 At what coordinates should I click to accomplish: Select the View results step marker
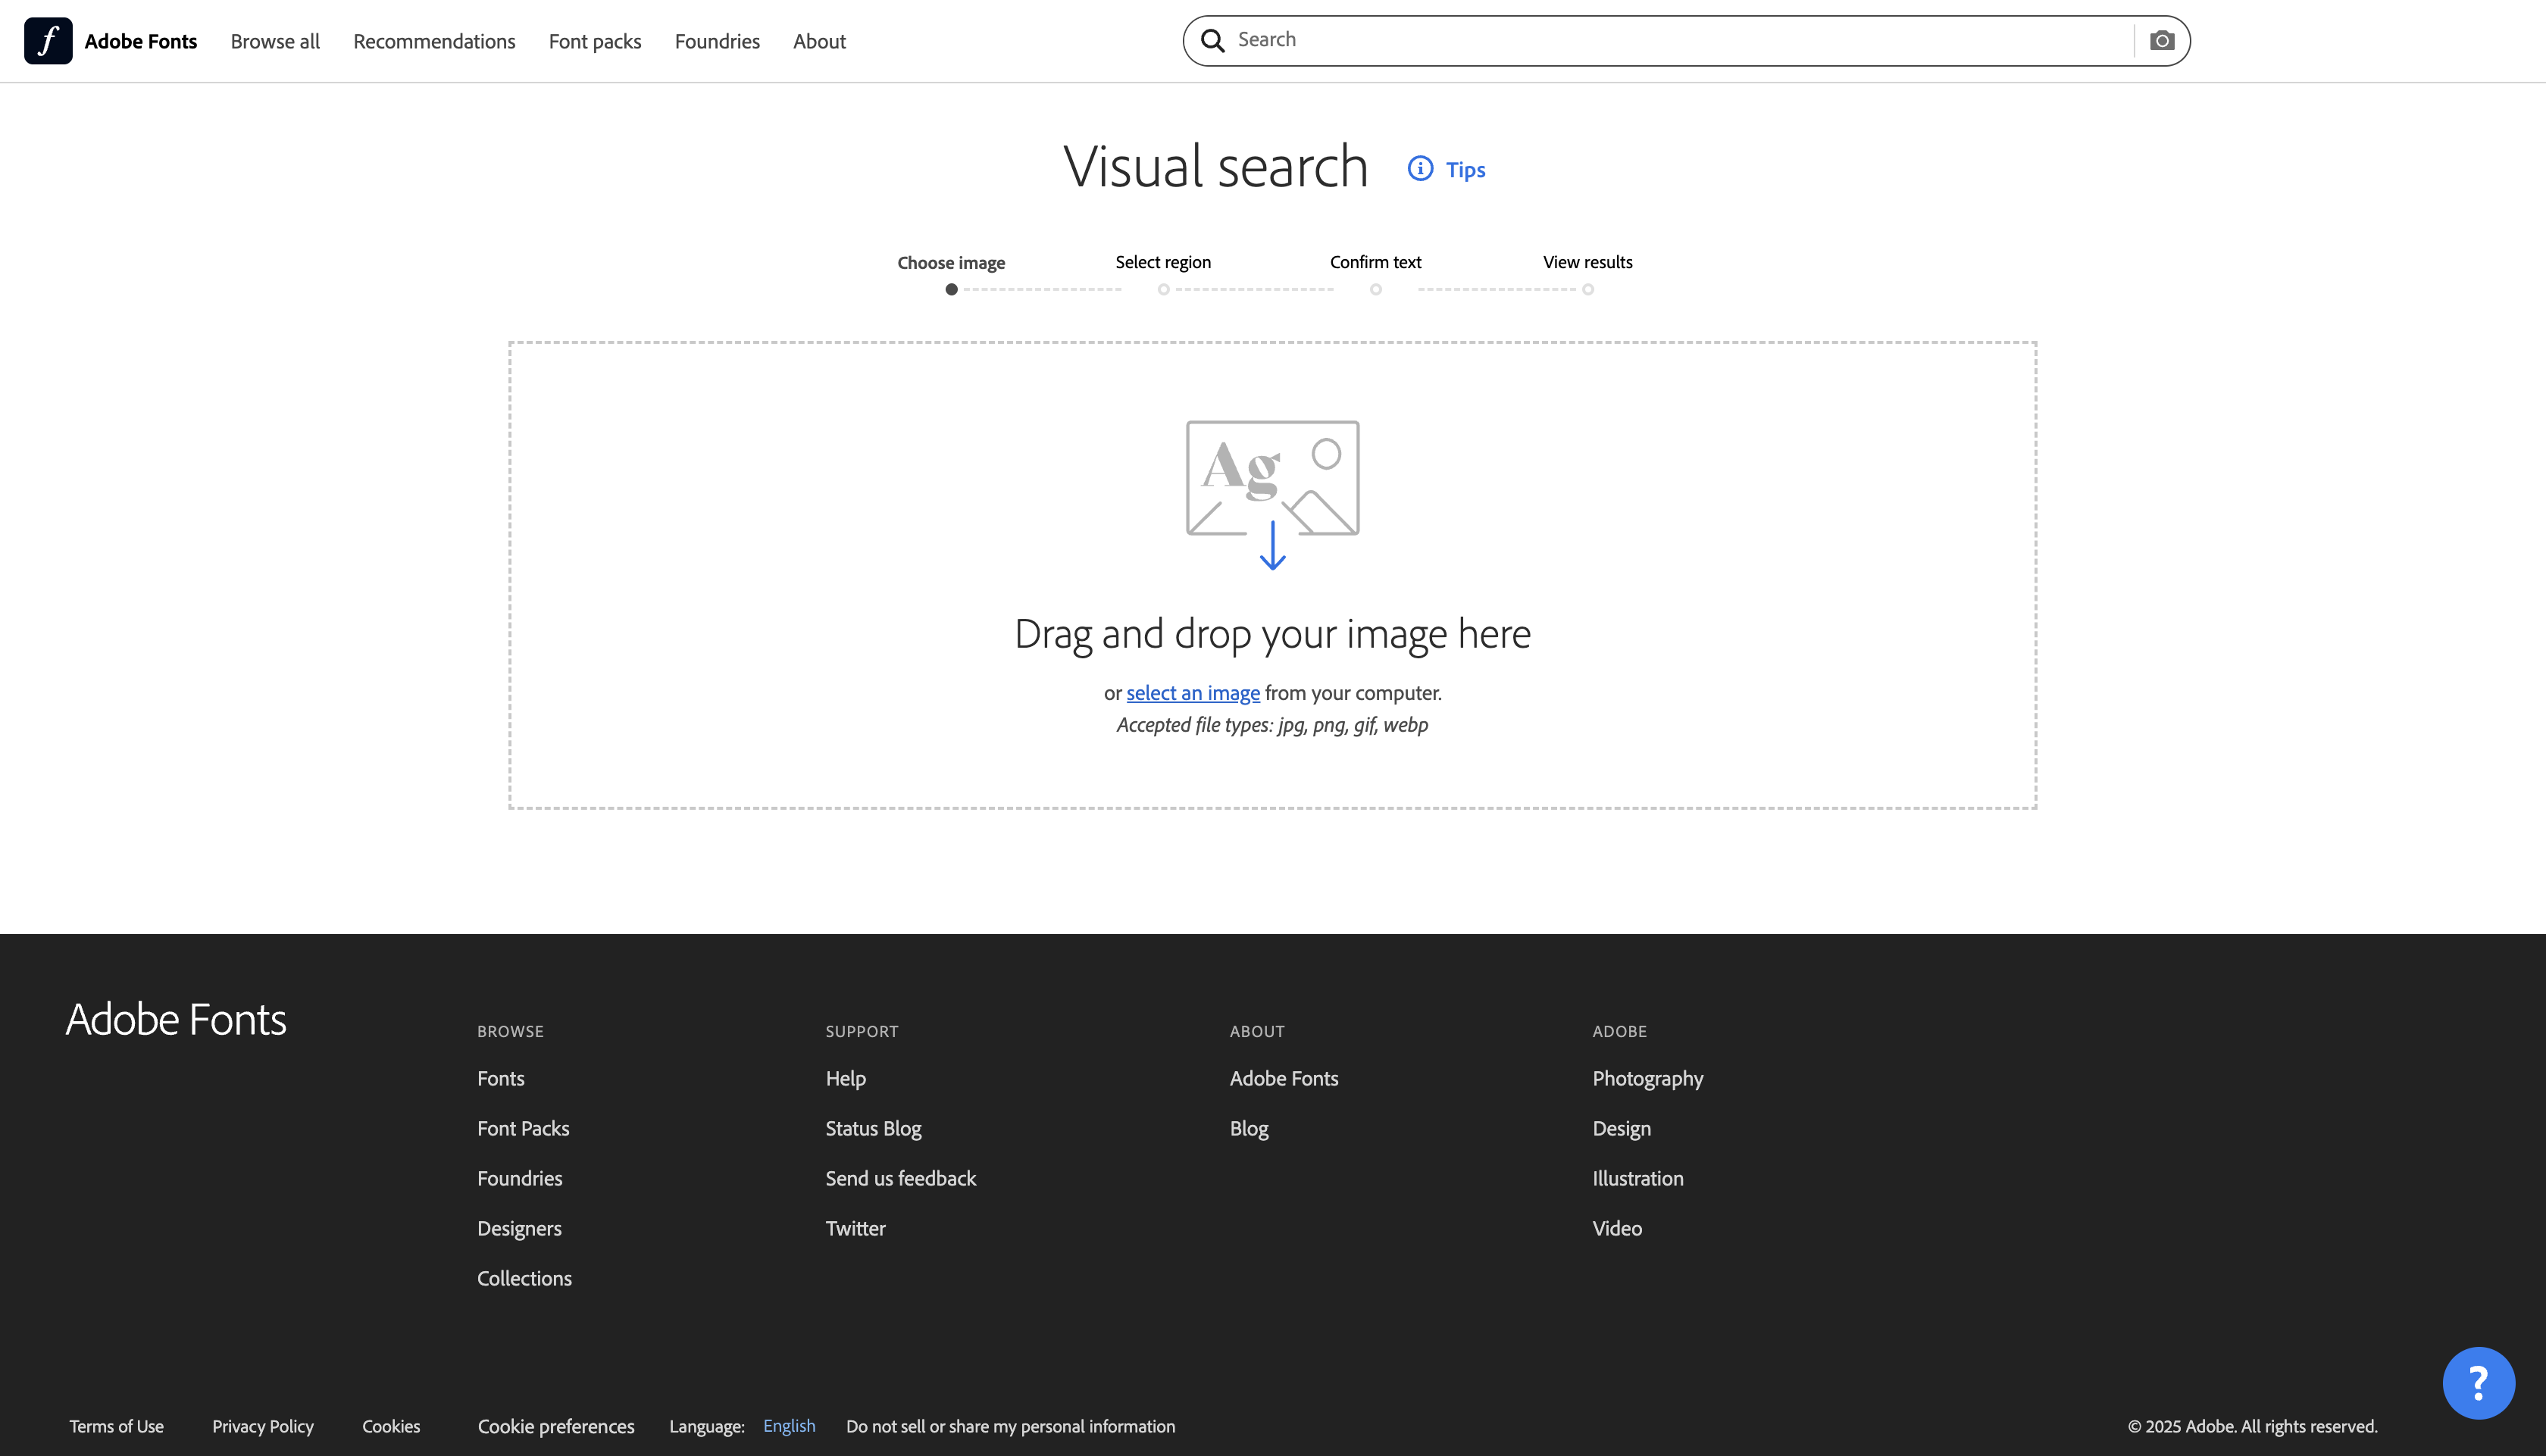coord(1587,289)
